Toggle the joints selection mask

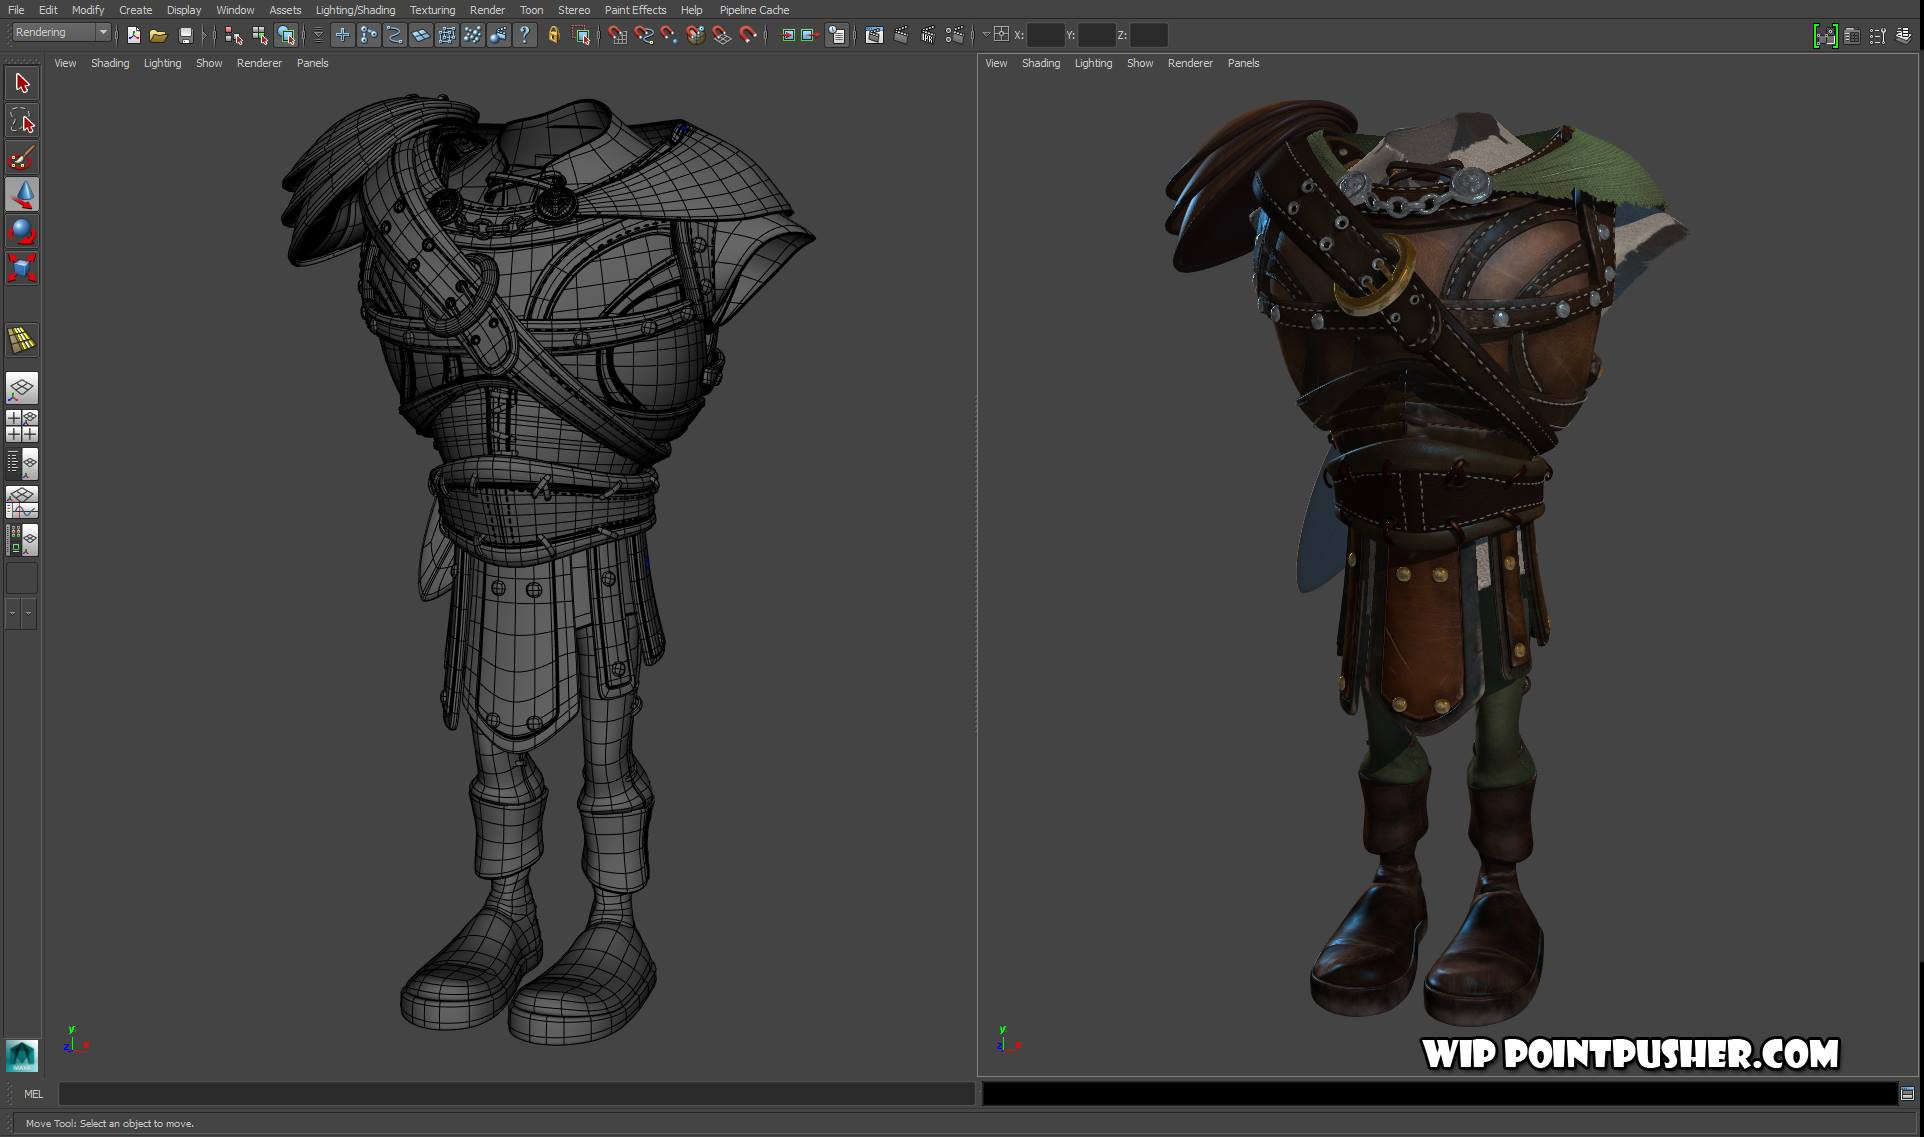369,35
